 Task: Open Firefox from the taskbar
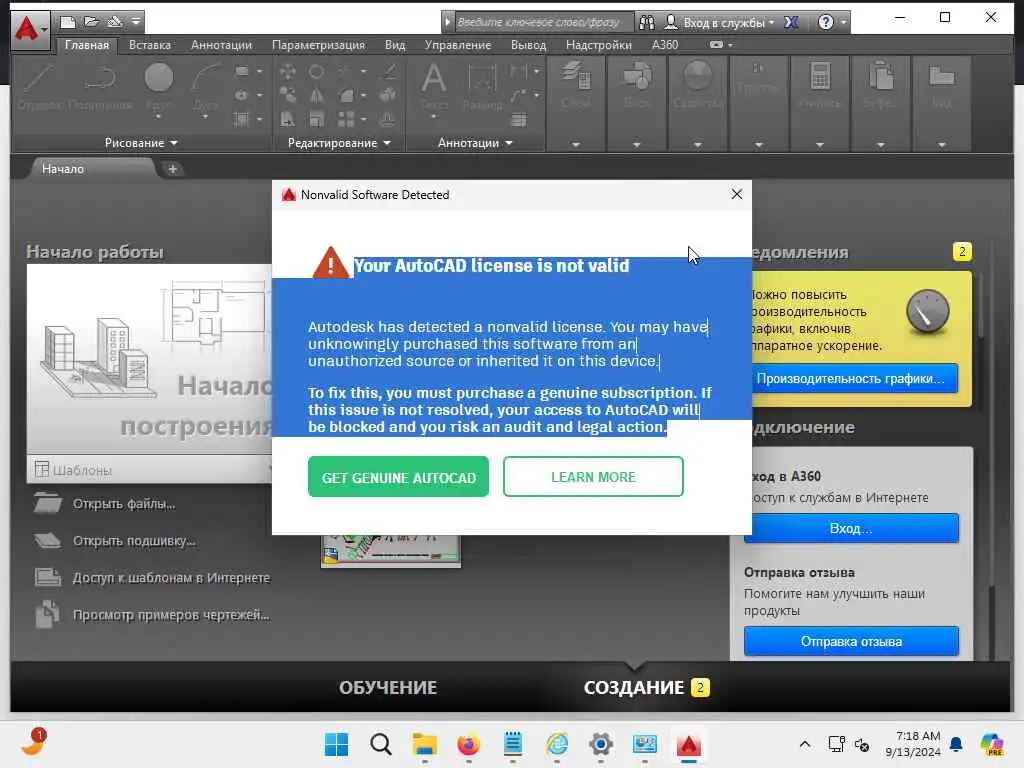click(468, 744)
